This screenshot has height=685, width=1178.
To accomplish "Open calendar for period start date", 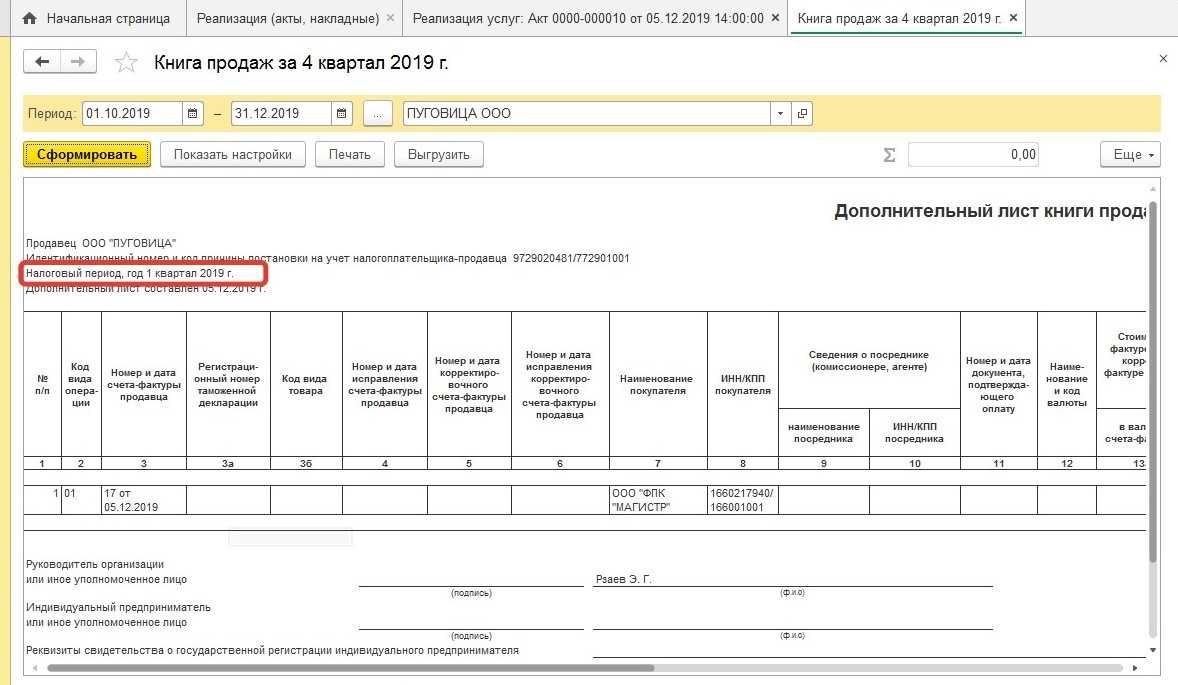I will point(194,114).
